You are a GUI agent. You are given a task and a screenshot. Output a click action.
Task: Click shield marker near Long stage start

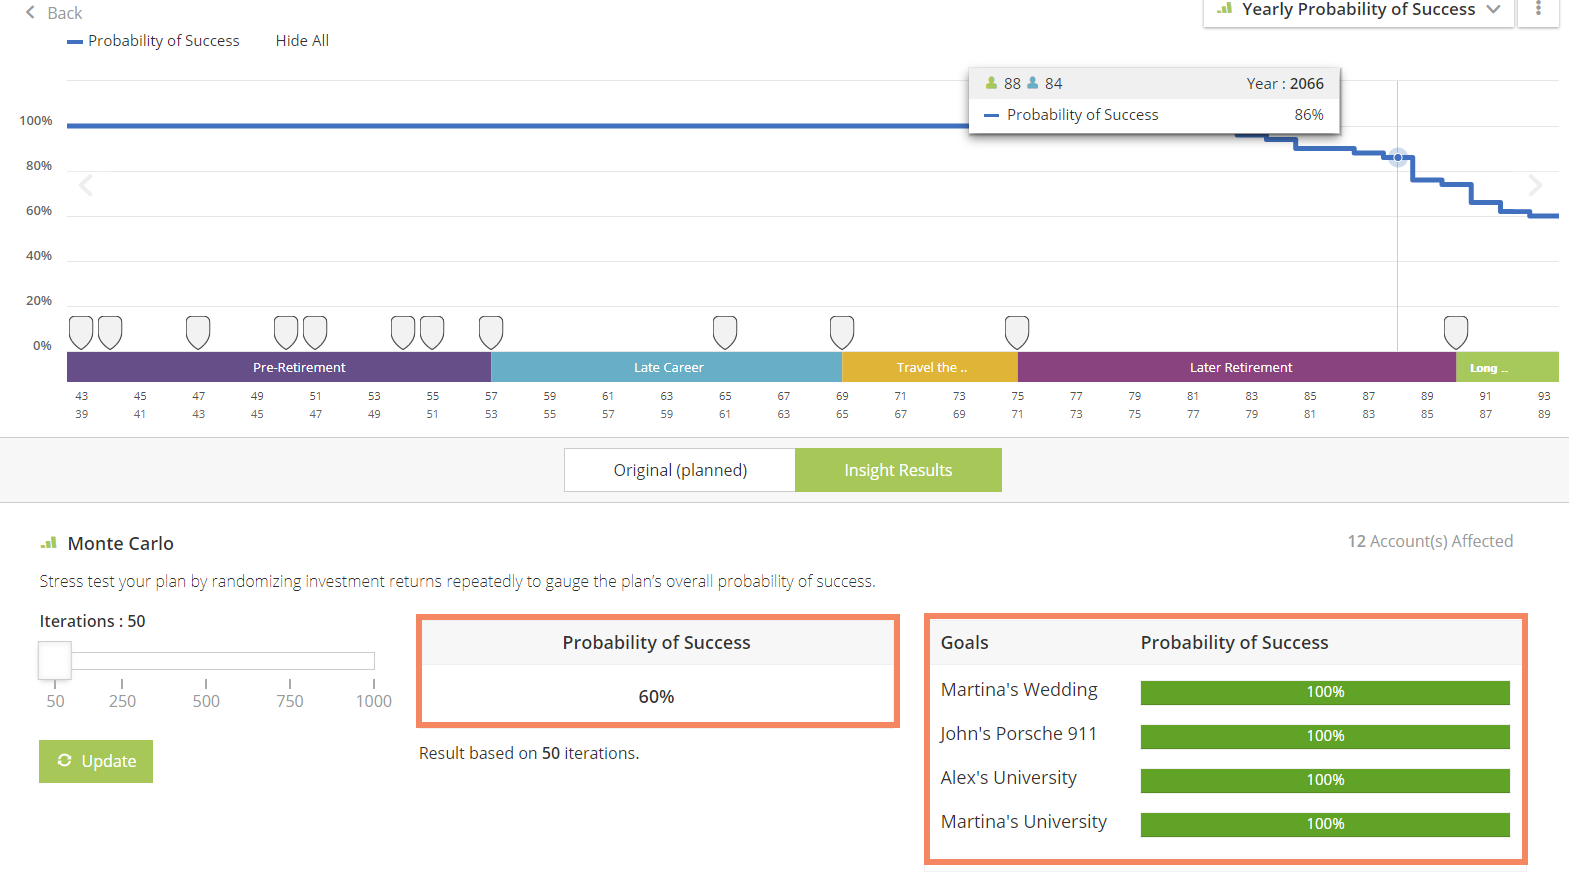click(x=1456, y=332)
